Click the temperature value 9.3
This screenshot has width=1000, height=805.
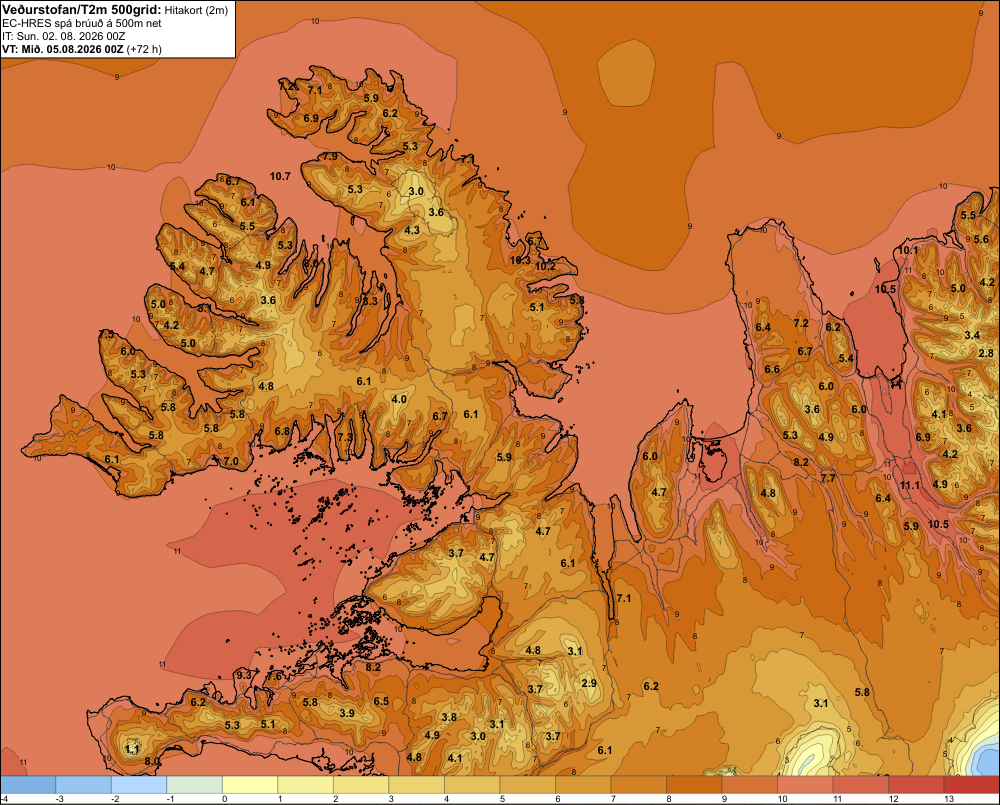(x=244, y=675)
